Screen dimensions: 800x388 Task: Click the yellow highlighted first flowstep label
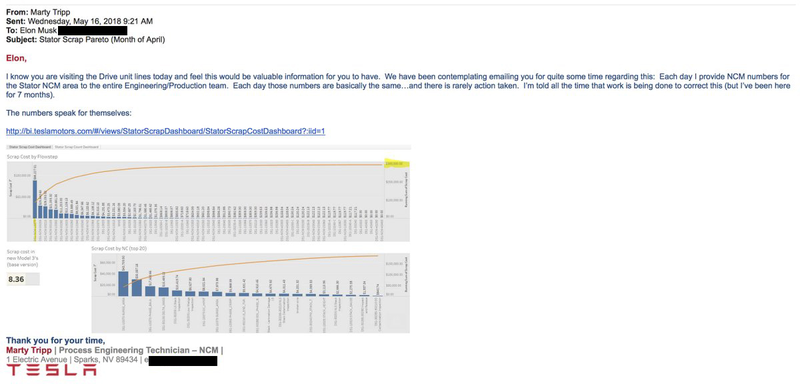(35, 230)
